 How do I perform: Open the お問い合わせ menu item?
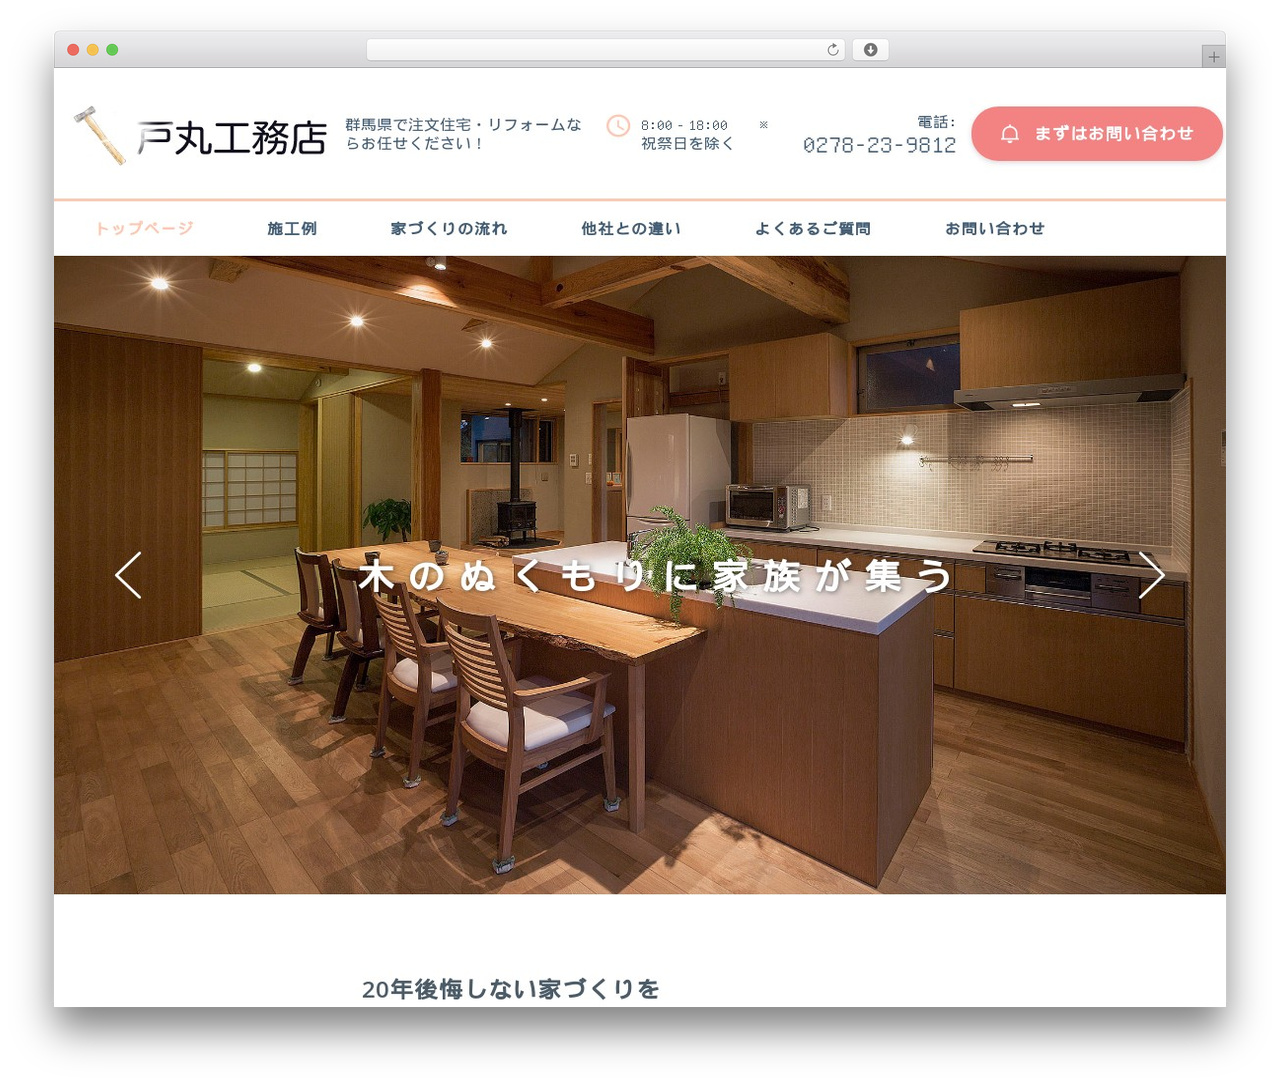click(x=995, y=228)
